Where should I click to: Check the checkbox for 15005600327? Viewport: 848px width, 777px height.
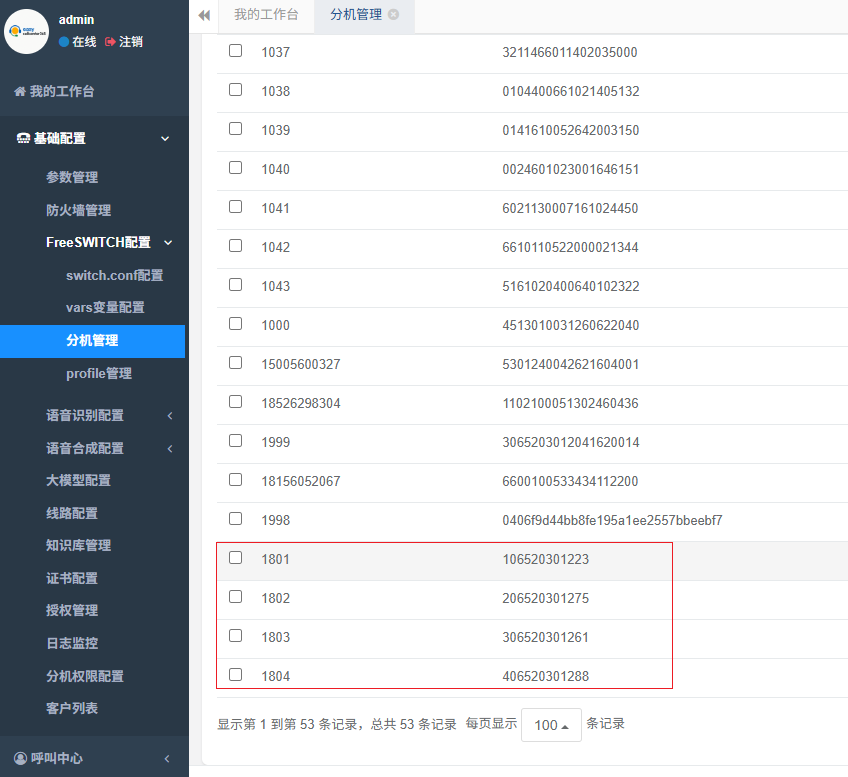235,362
